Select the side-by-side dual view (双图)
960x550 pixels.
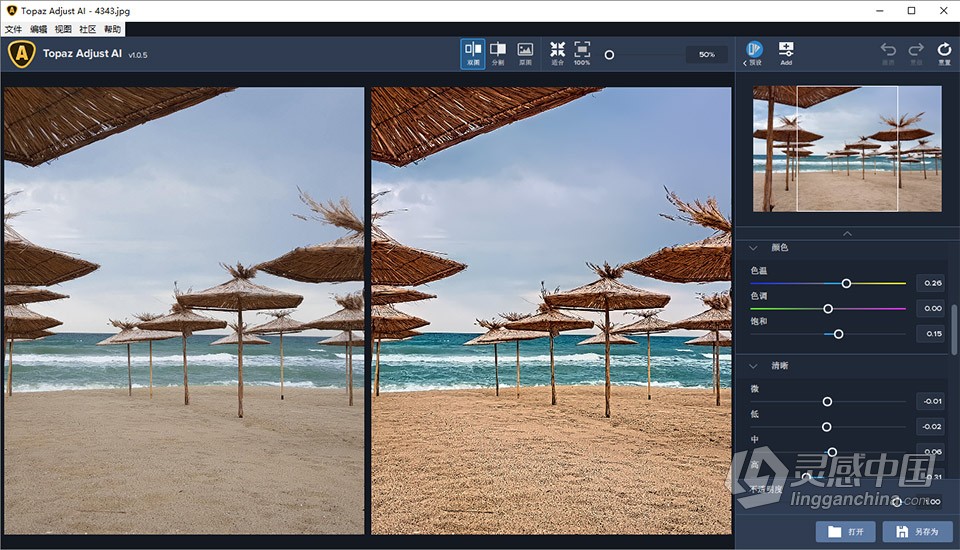coord(473,54)
